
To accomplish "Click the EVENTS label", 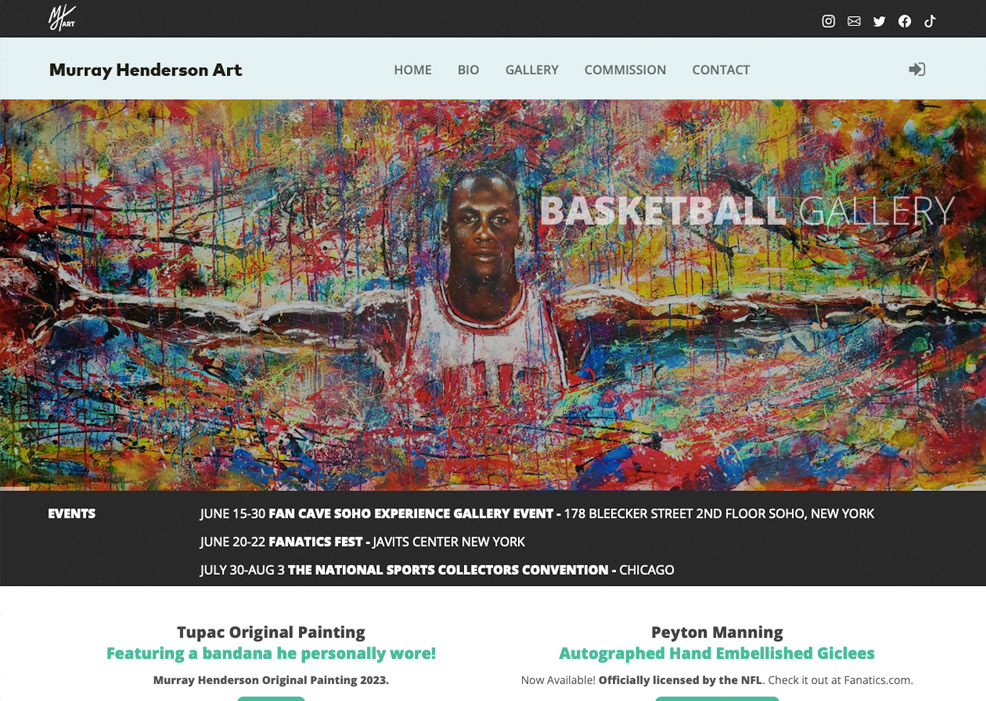I will point(72,514).
